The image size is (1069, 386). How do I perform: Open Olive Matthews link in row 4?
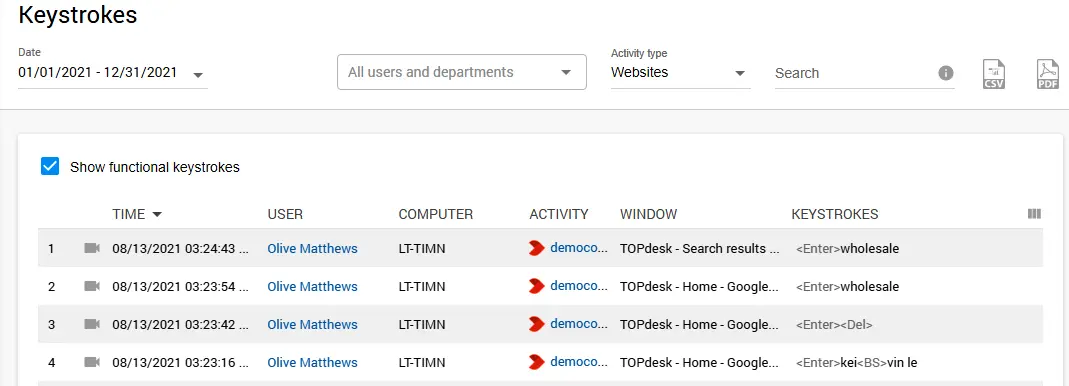(312, 362)
